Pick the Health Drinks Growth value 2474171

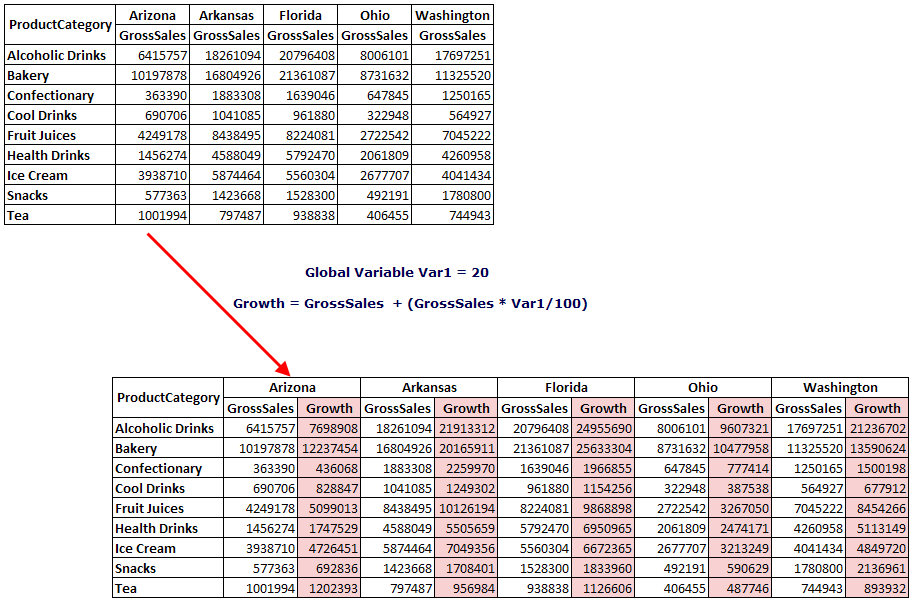(x=740, y=528)
